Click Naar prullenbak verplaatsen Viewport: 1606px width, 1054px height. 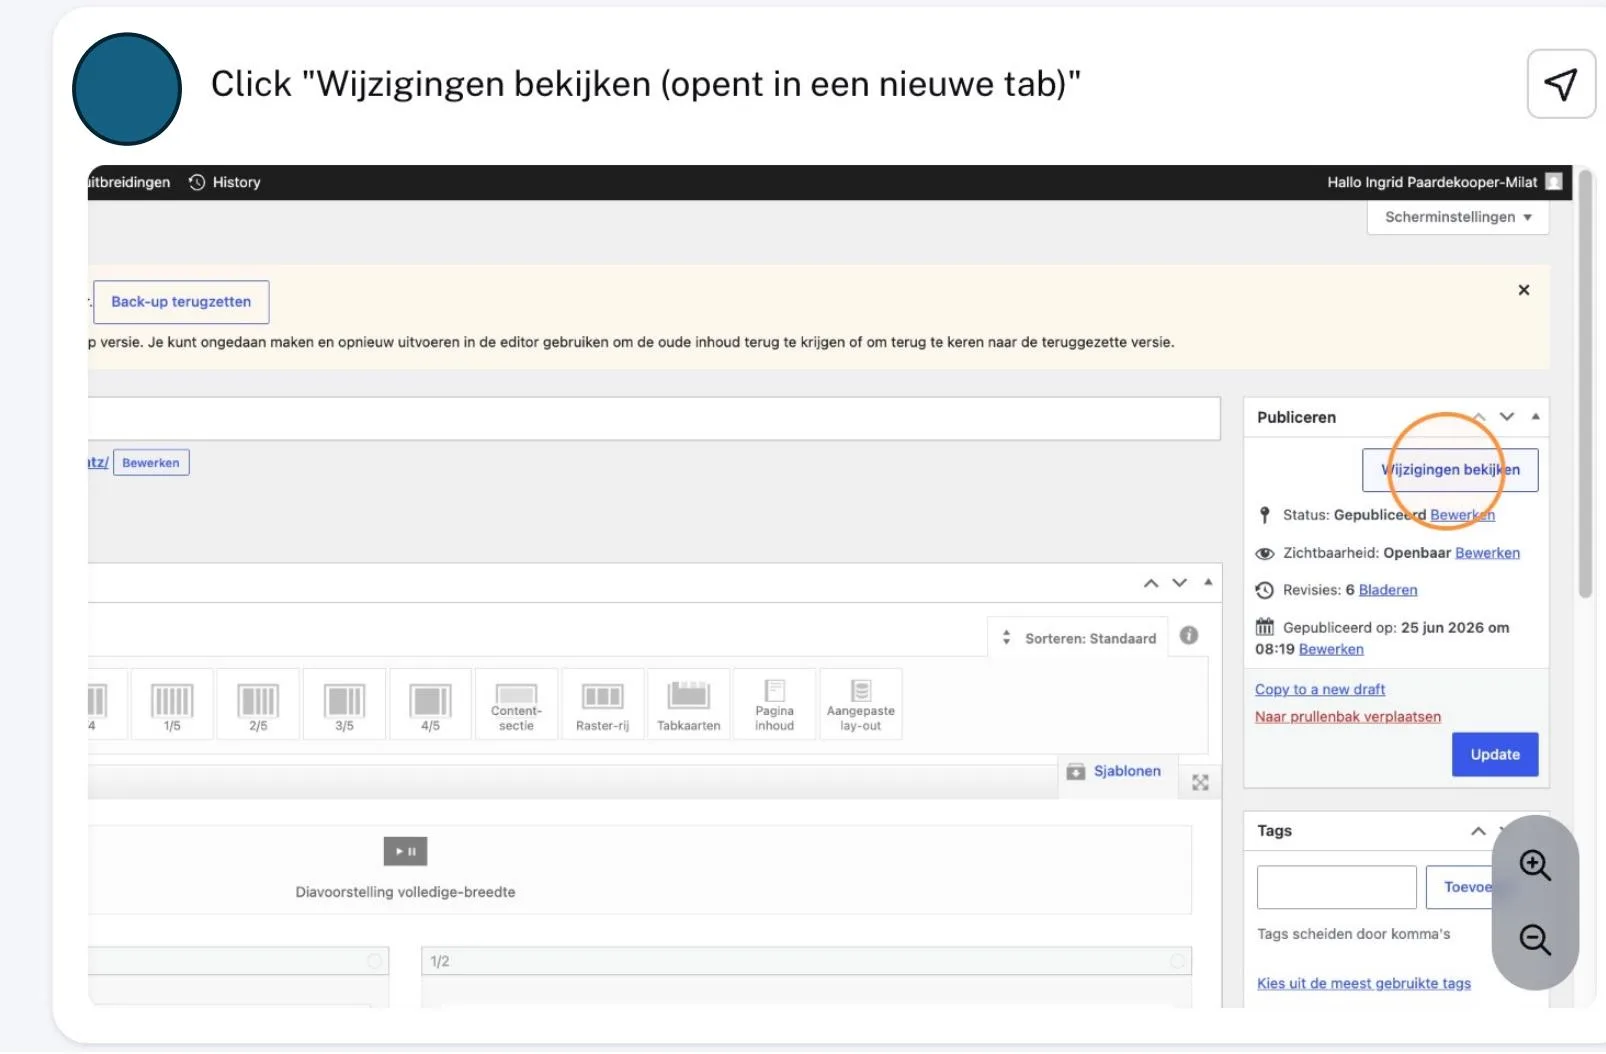[x=1348, y=716]
